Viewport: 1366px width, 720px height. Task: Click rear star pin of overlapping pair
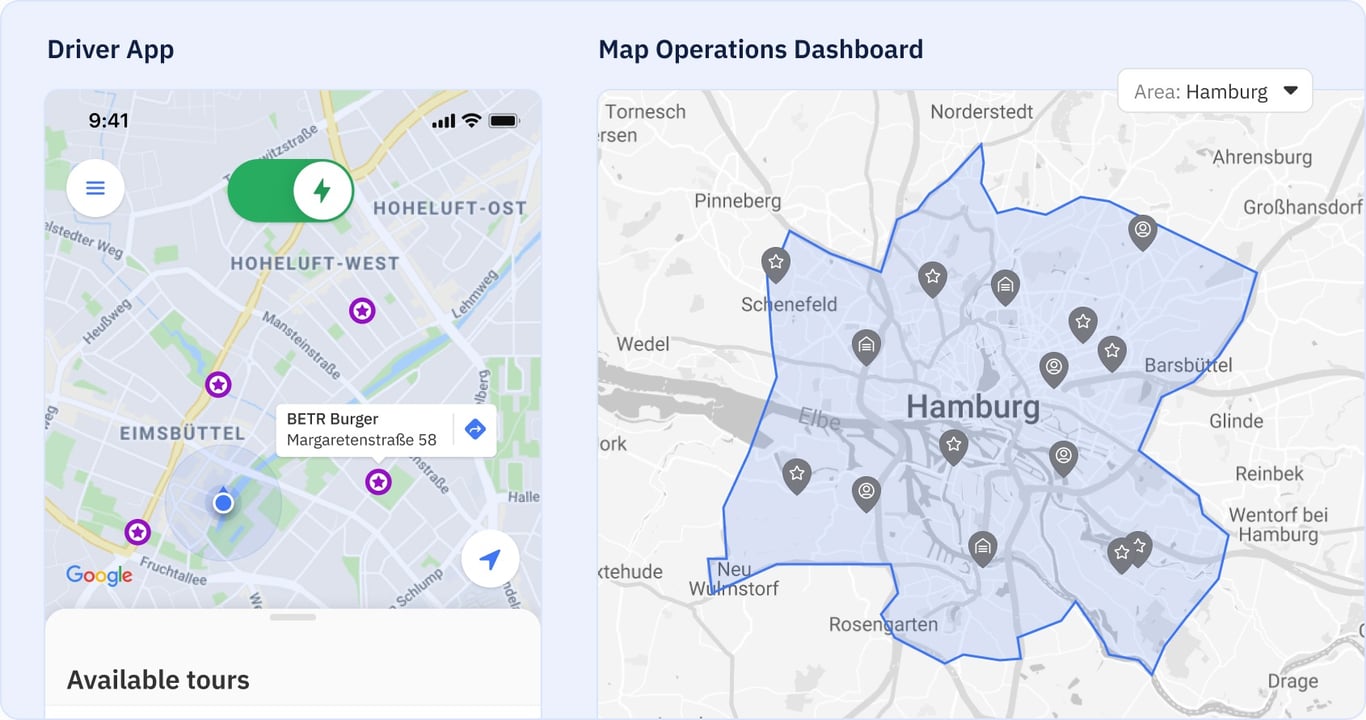[x=1142, y=546]
